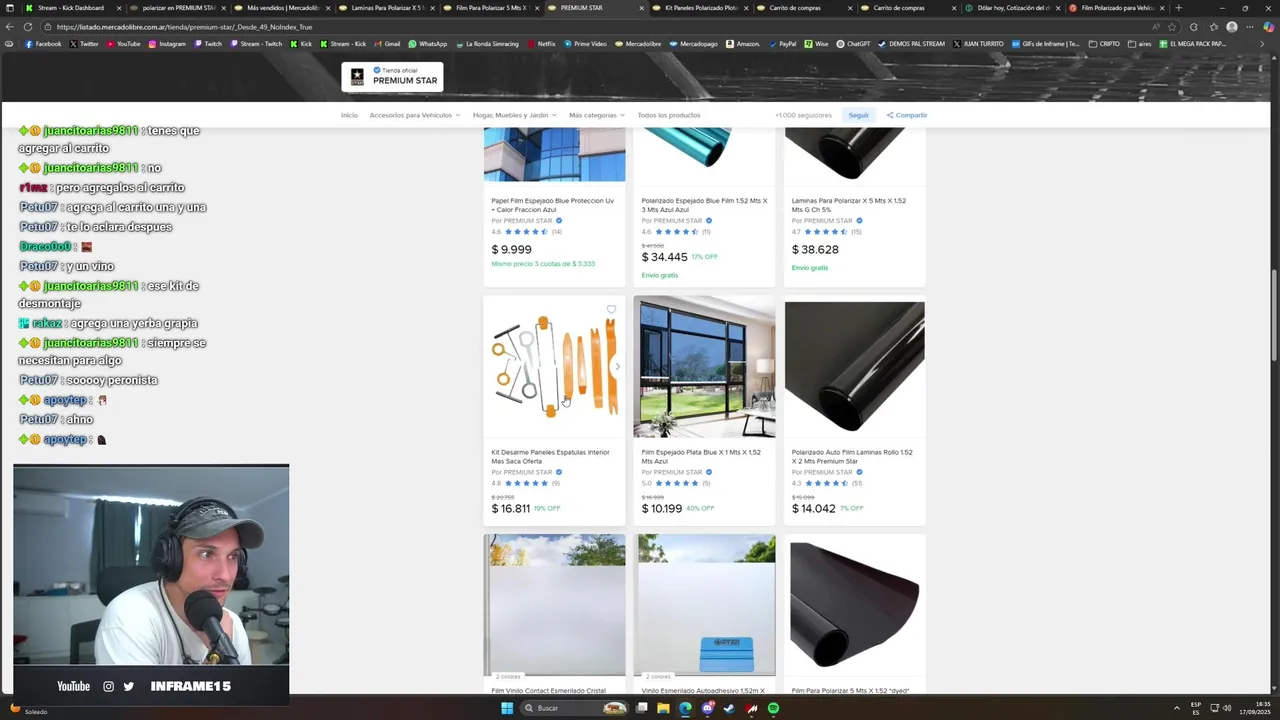1280x720 pixels.
Task: Open the Netflix bookmark
Action: [540, 44]
